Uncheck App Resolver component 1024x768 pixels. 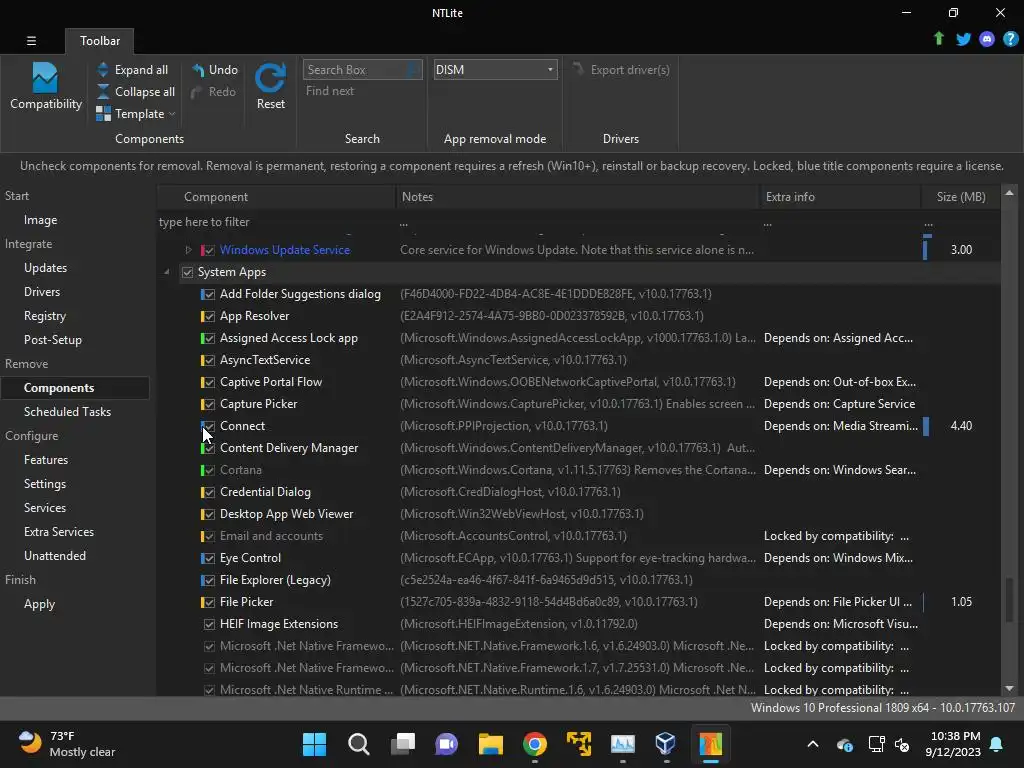pos(209,317)
